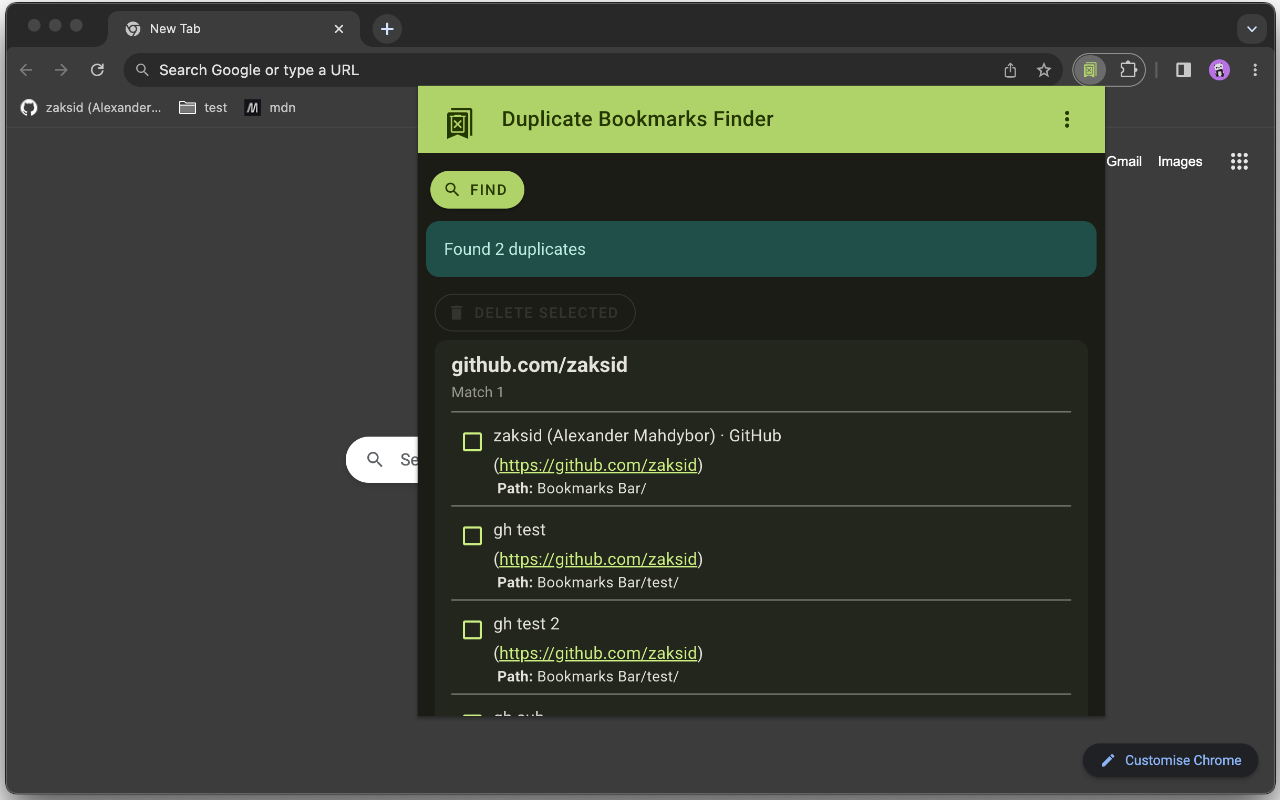Screen dimensions: 1280x800
Task: Open the github.com/zaksid link under zaksid (Alexander Mahdybor)
Action: pos(598,465)
